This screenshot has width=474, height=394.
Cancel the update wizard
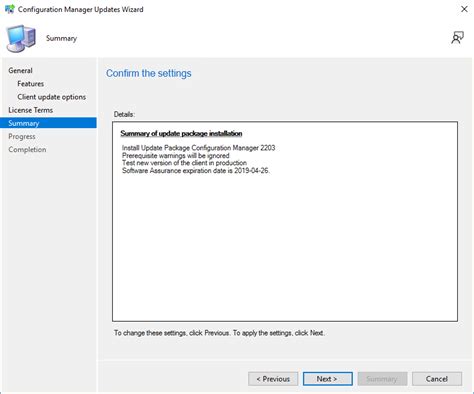[437, 379]
